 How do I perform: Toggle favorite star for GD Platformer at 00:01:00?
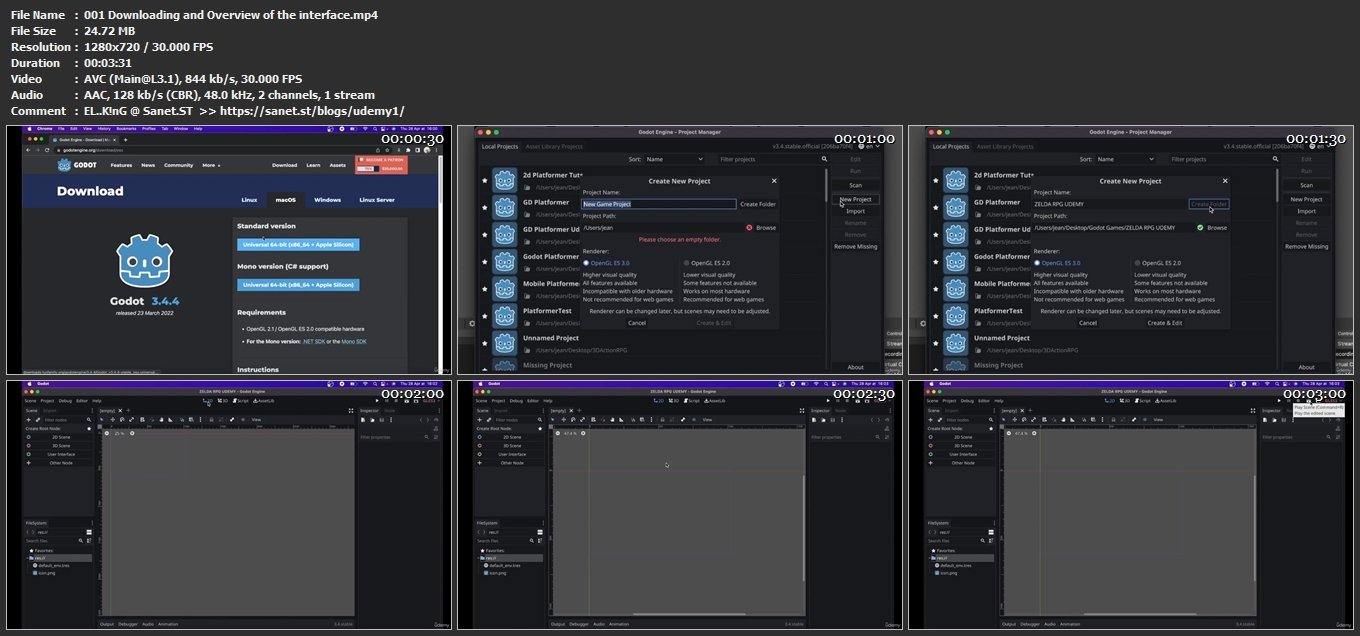[485, 208]
